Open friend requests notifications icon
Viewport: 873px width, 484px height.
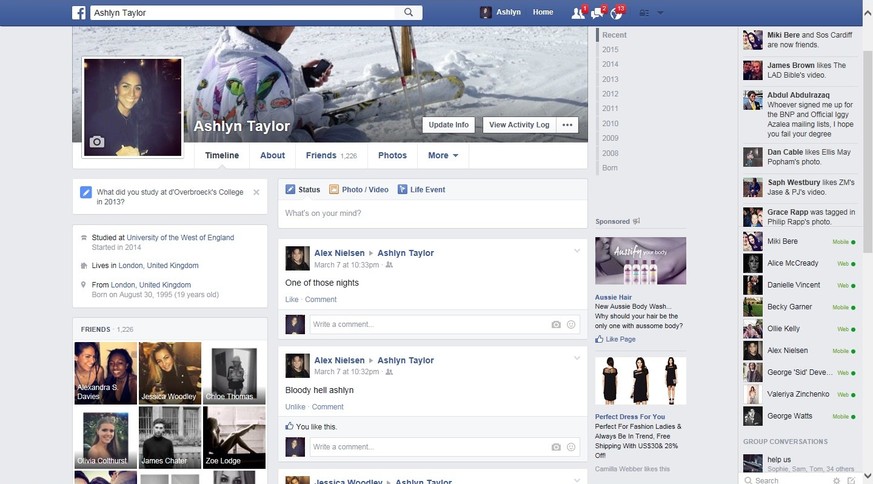pyautogui.click(x=578, y=12)
